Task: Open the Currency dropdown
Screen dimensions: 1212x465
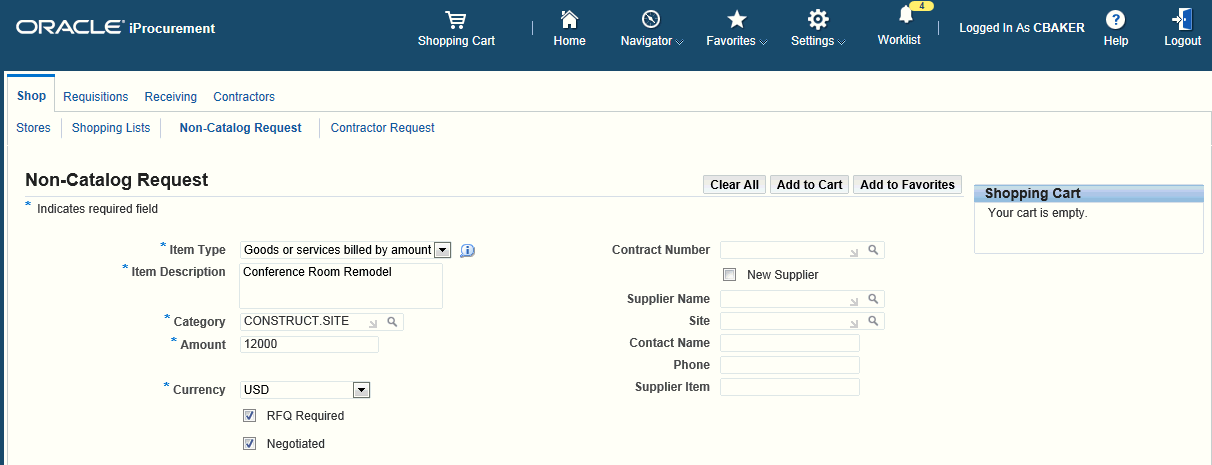Action: pos(305,390)
